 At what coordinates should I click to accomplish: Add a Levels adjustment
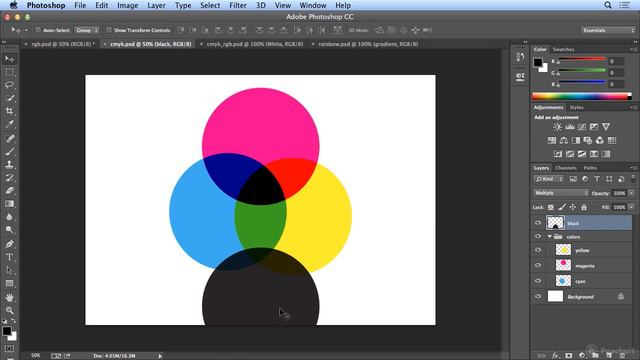click(x=570, y=127)
